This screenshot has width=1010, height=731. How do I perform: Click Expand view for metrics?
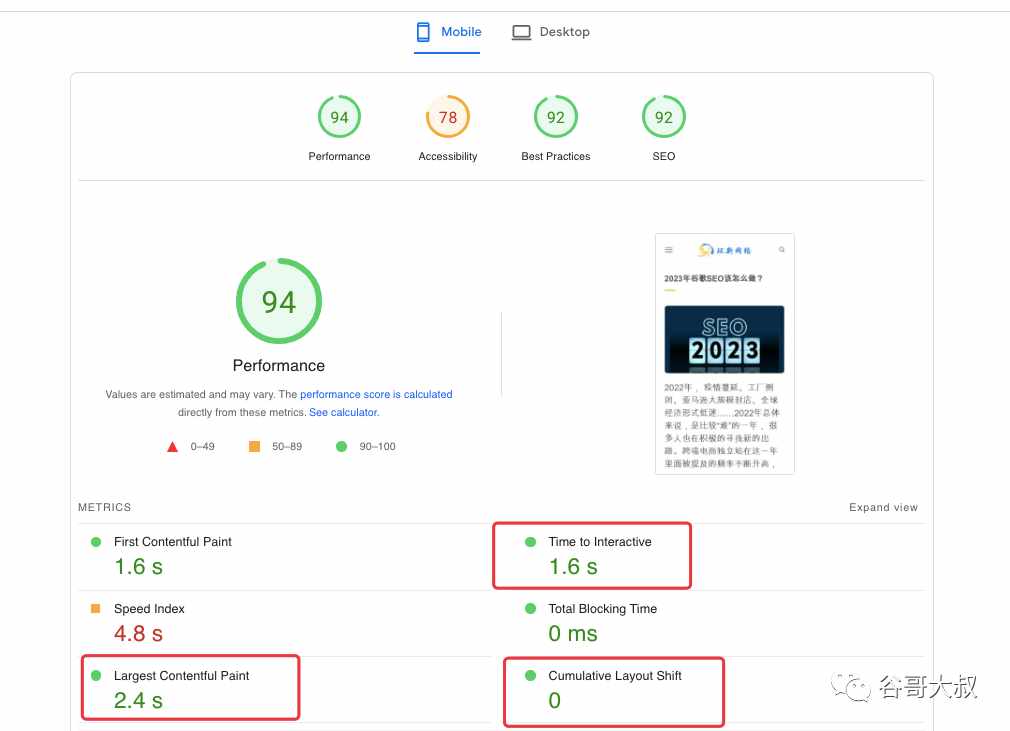(883, 508)
